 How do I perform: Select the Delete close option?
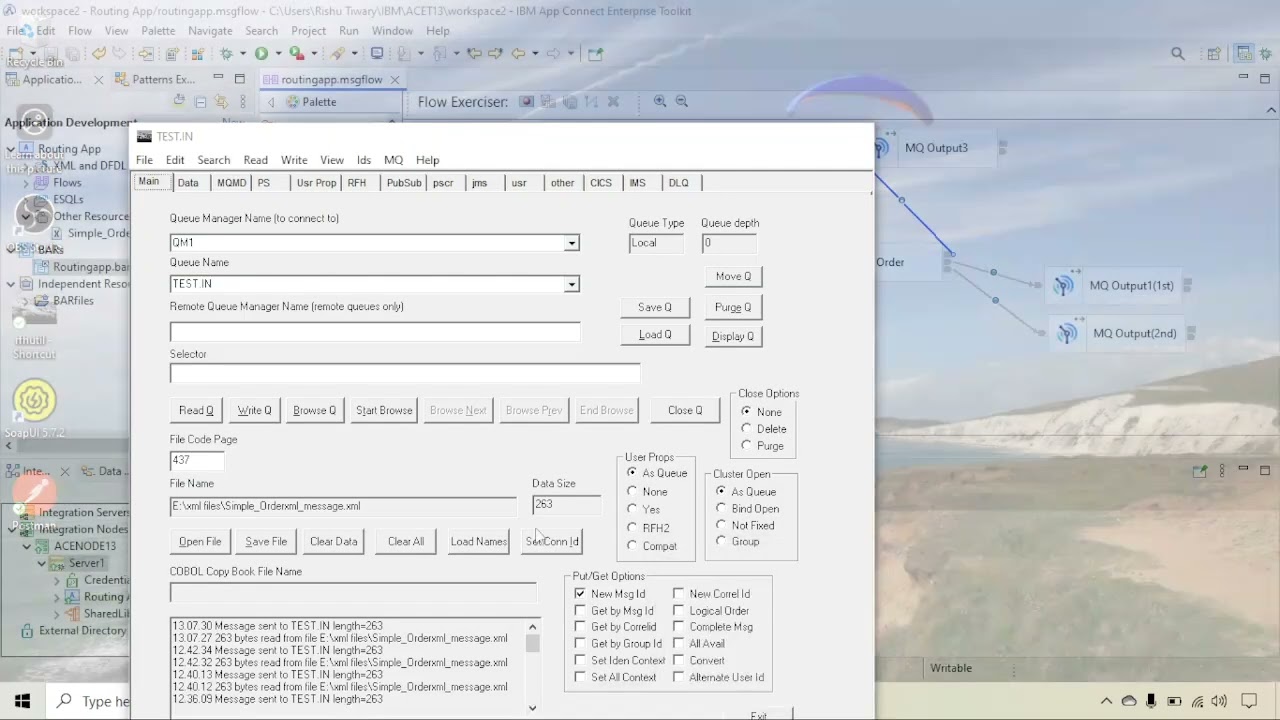click(x=746, y=429)
